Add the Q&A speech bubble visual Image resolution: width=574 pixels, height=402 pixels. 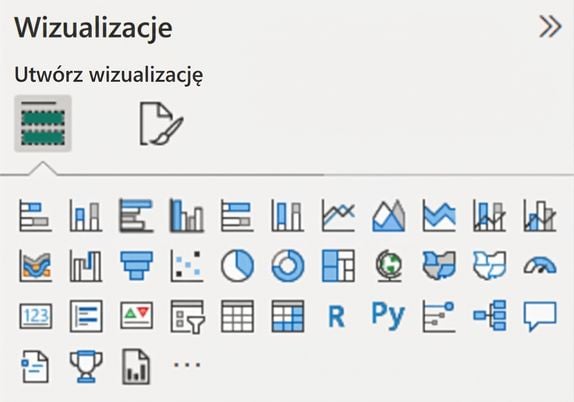click(540, 316)
